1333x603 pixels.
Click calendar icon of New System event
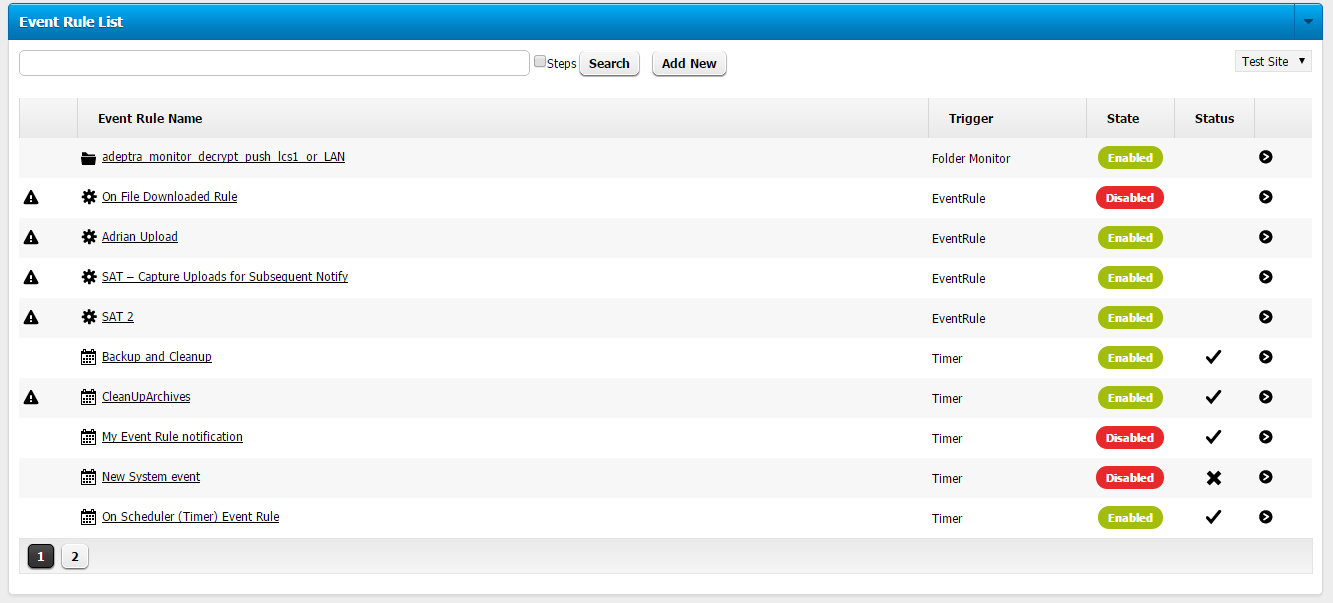(x=89, y=477)
